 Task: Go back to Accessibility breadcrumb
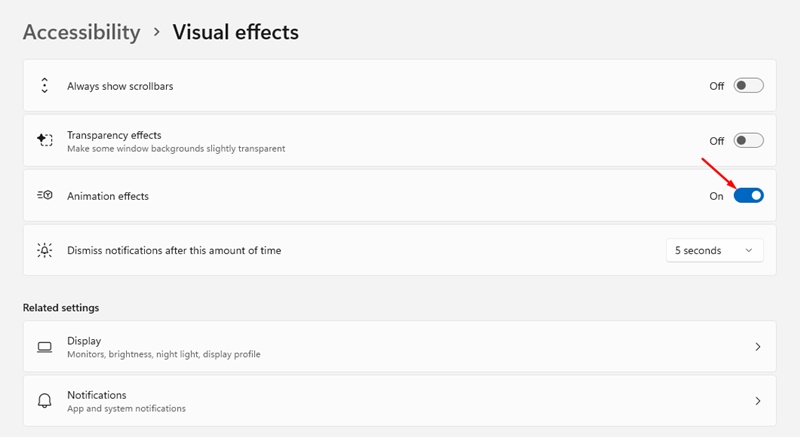click(x=82, y=32)
